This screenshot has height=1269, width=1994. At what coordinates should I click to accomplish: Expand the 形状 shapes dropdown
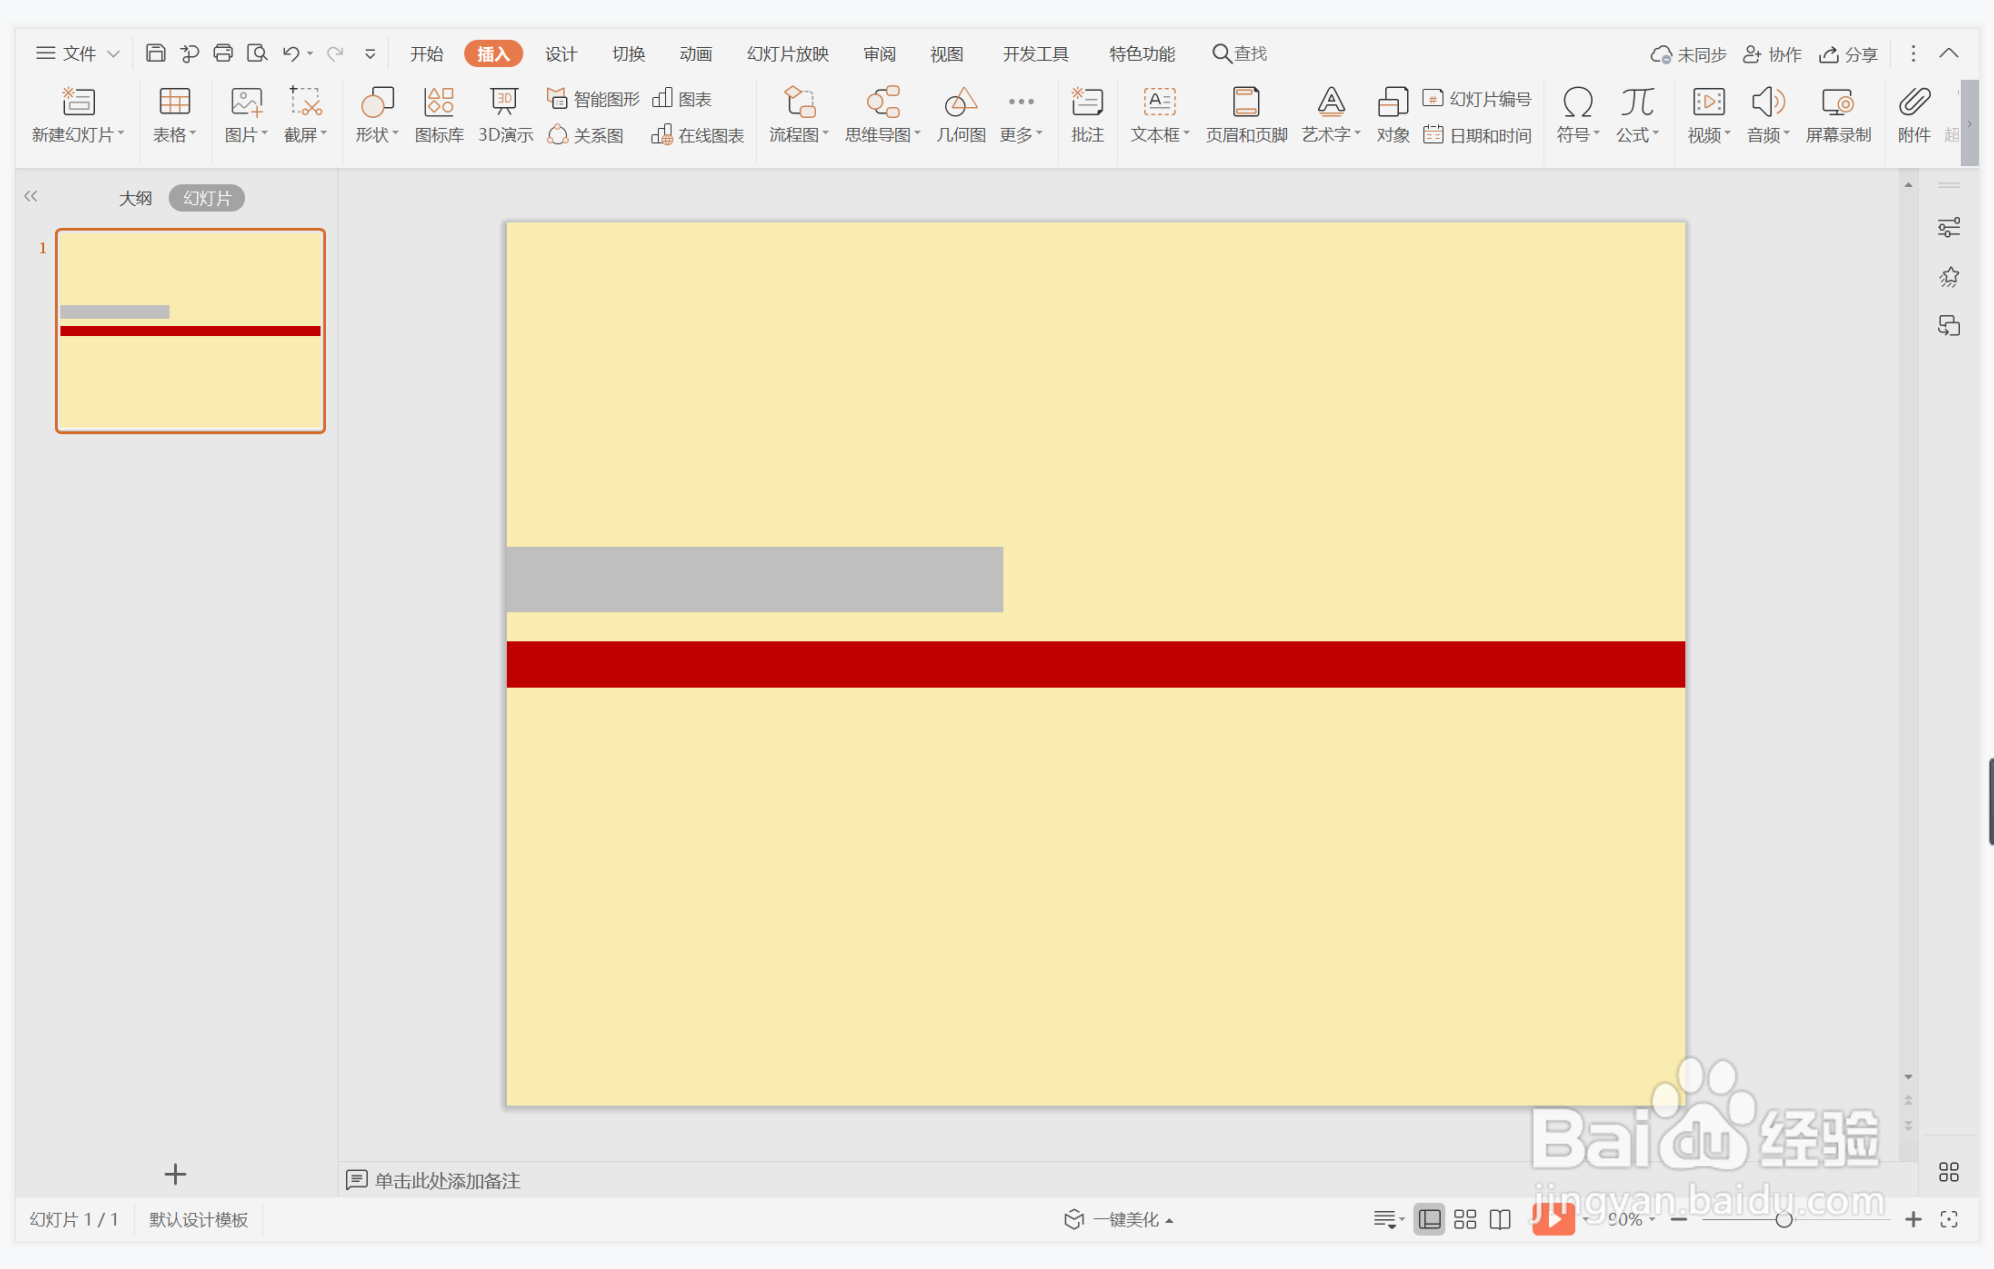tap(377, 134)
